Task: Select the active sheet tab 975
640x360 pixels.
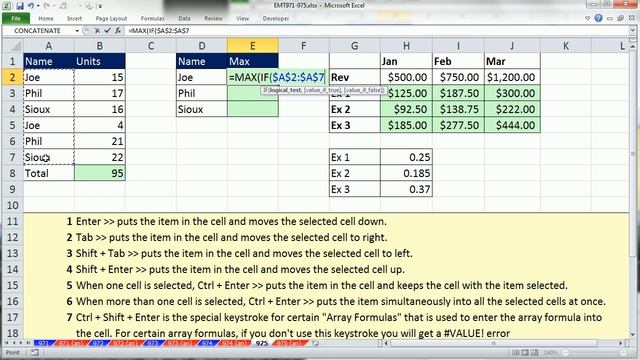Action: (262, 343)
